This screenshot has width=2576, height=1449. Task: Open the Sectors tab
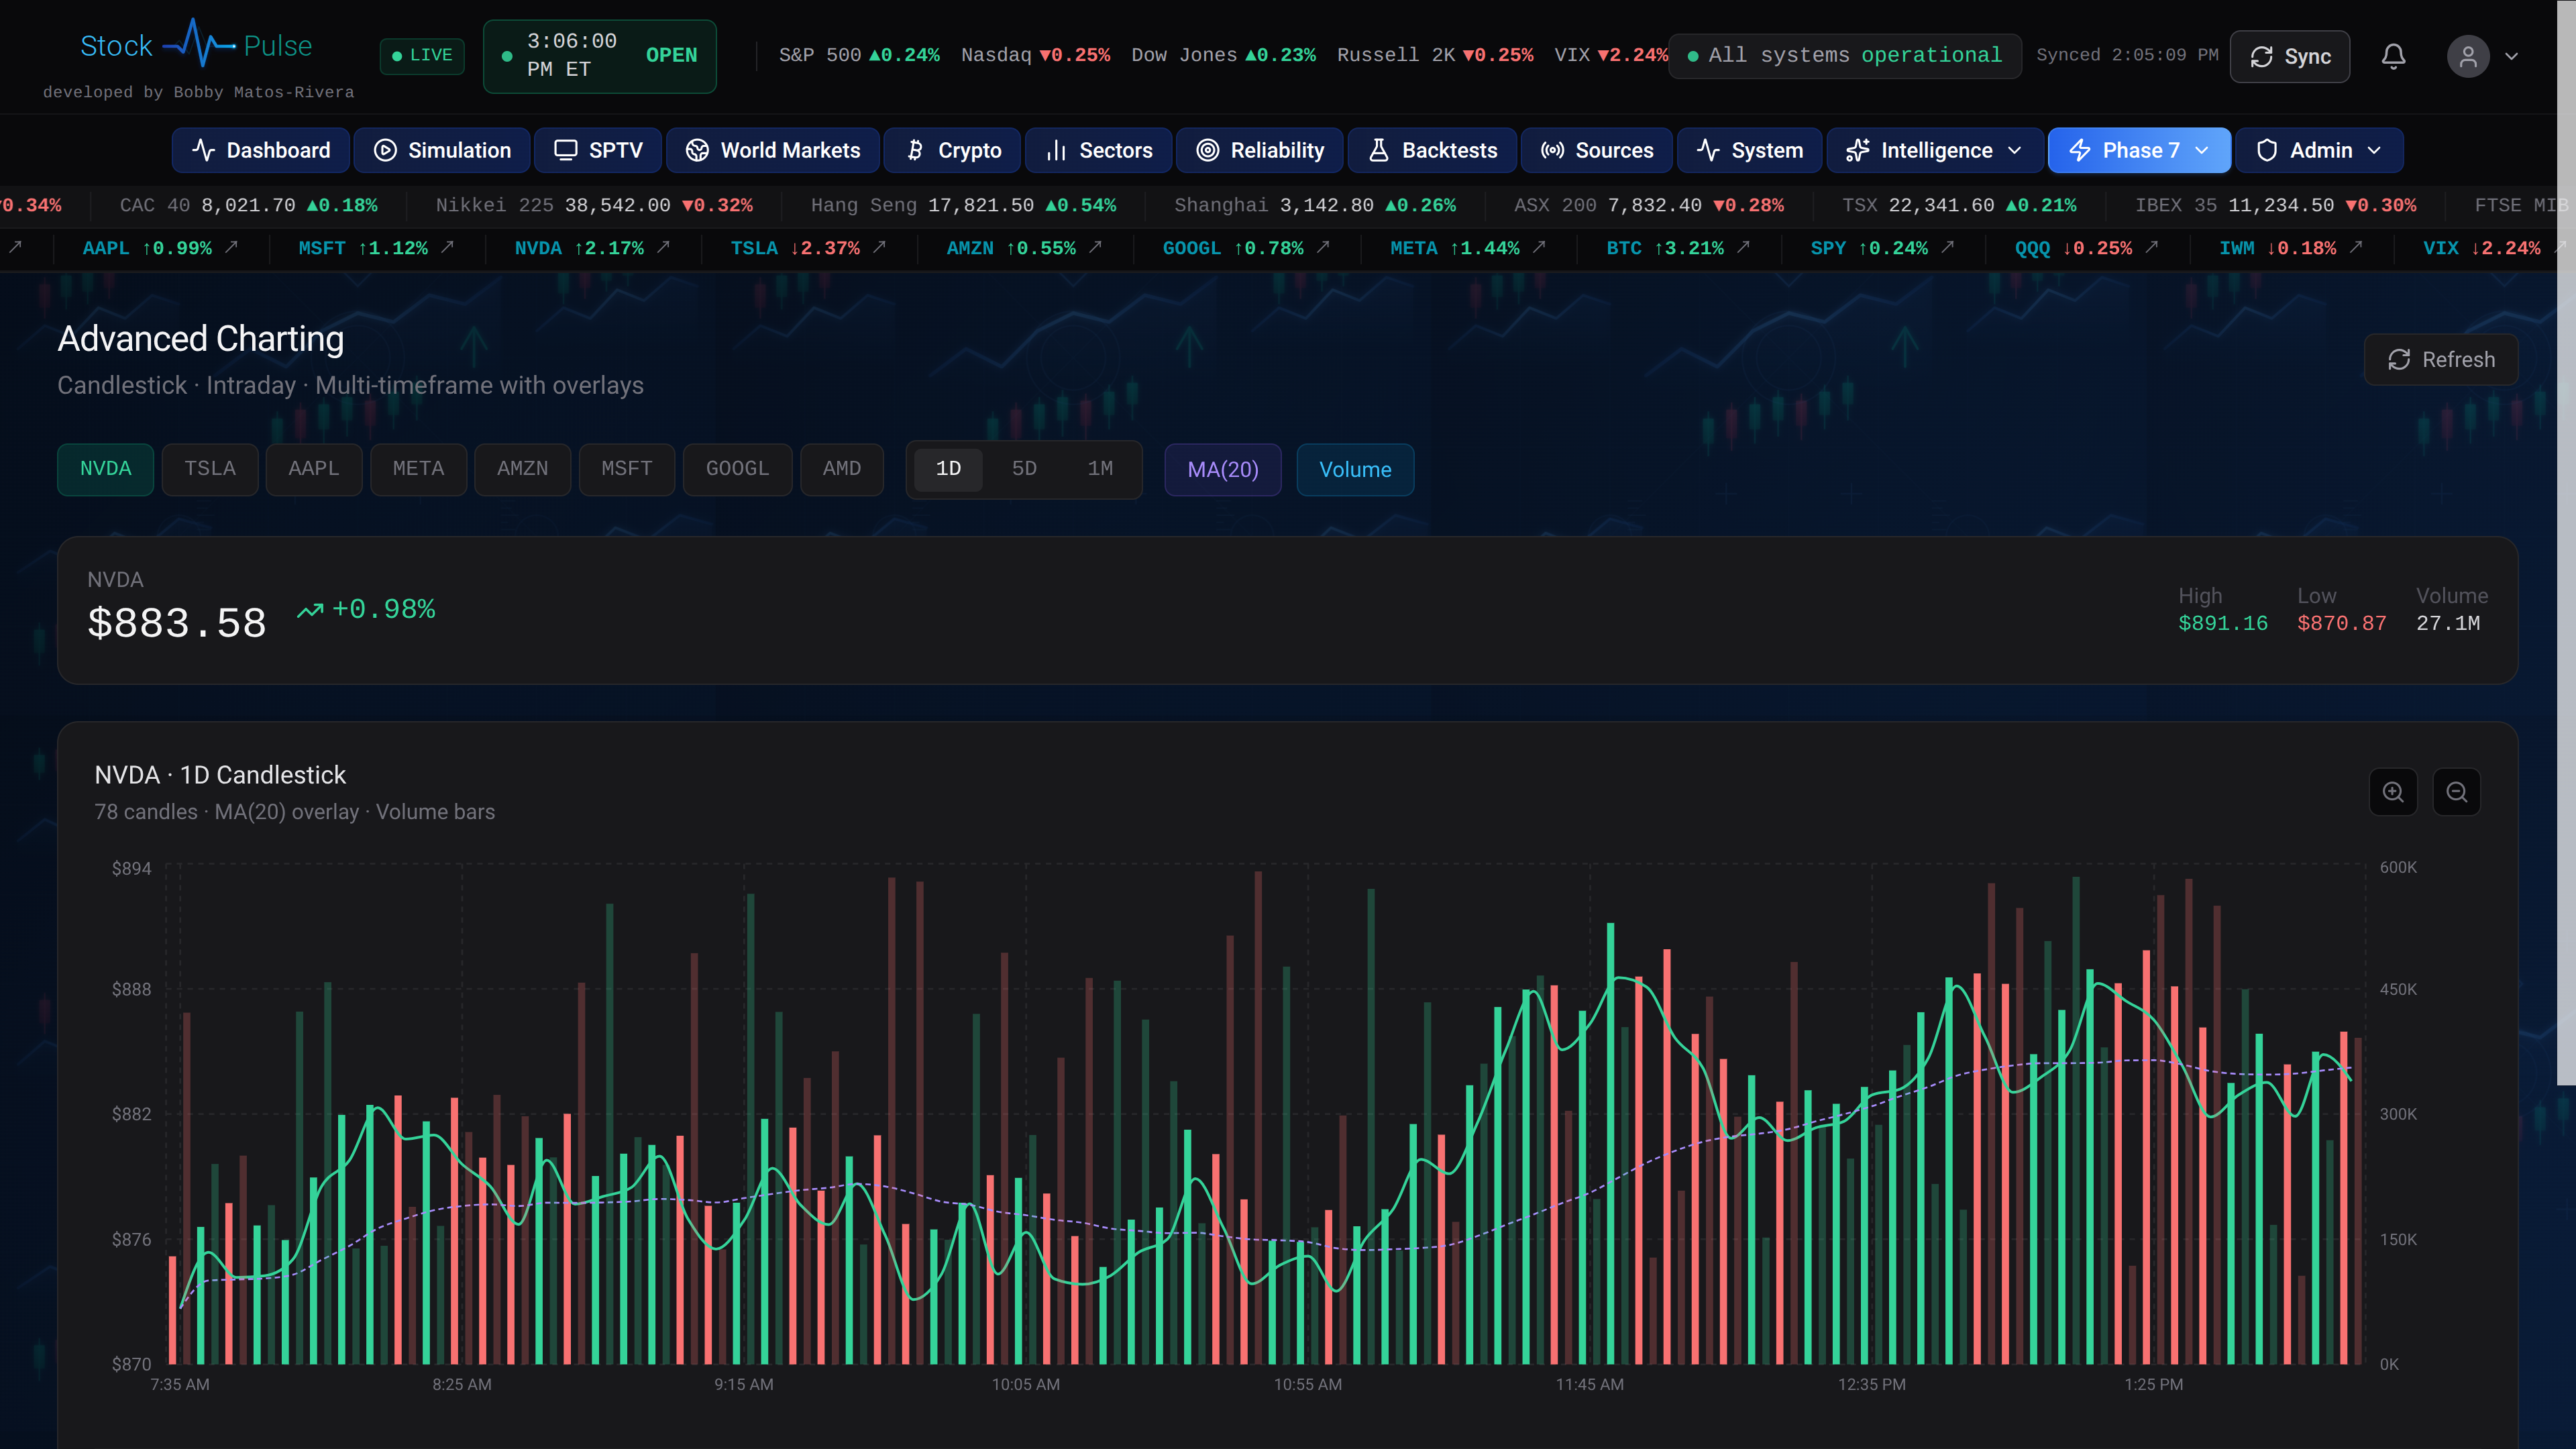(1098, 150)
